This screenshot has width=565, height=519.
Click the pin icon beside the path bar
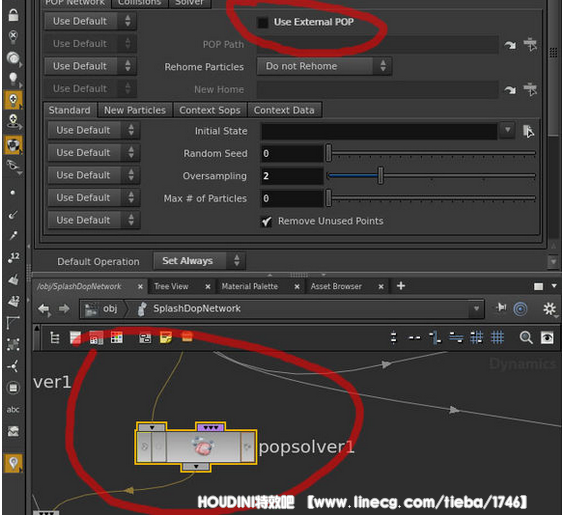pos(501,307)
